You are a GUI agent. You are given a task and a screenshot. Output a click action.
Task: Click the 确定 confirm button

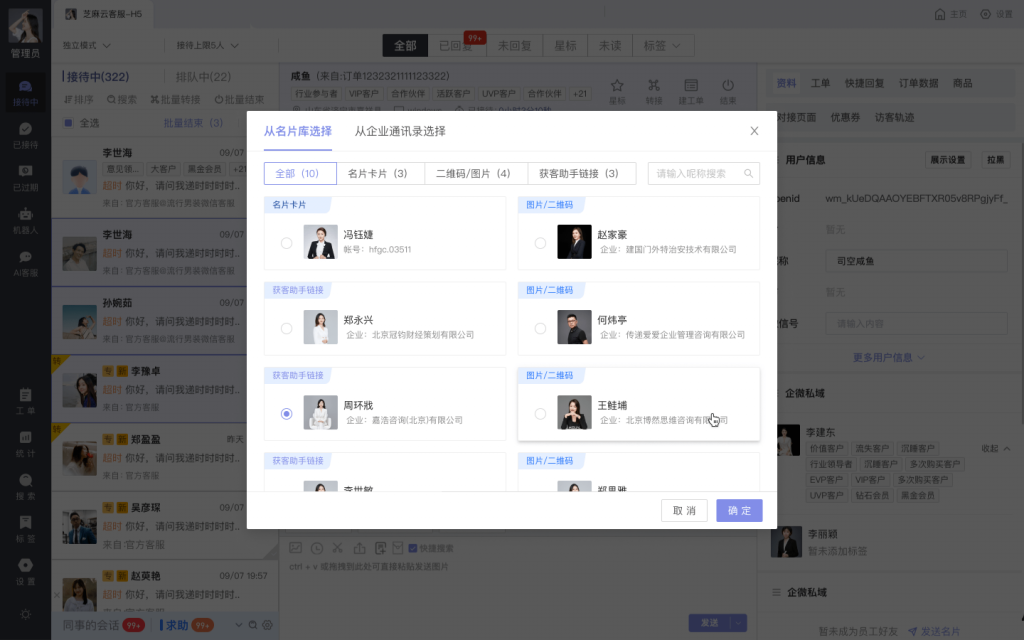click(x=739, y=510)
